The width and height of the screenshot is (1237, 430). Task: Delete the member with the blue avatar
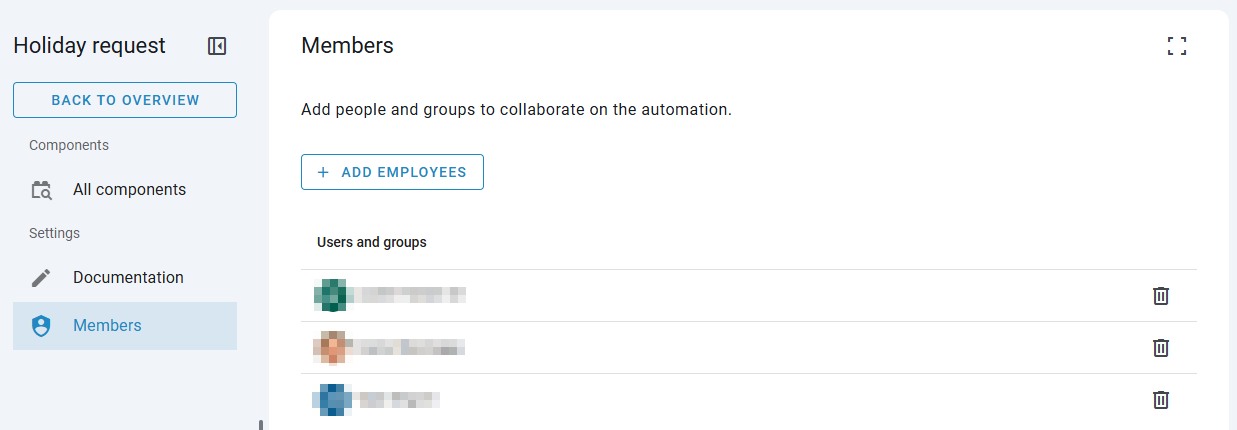click(1160, 400)
